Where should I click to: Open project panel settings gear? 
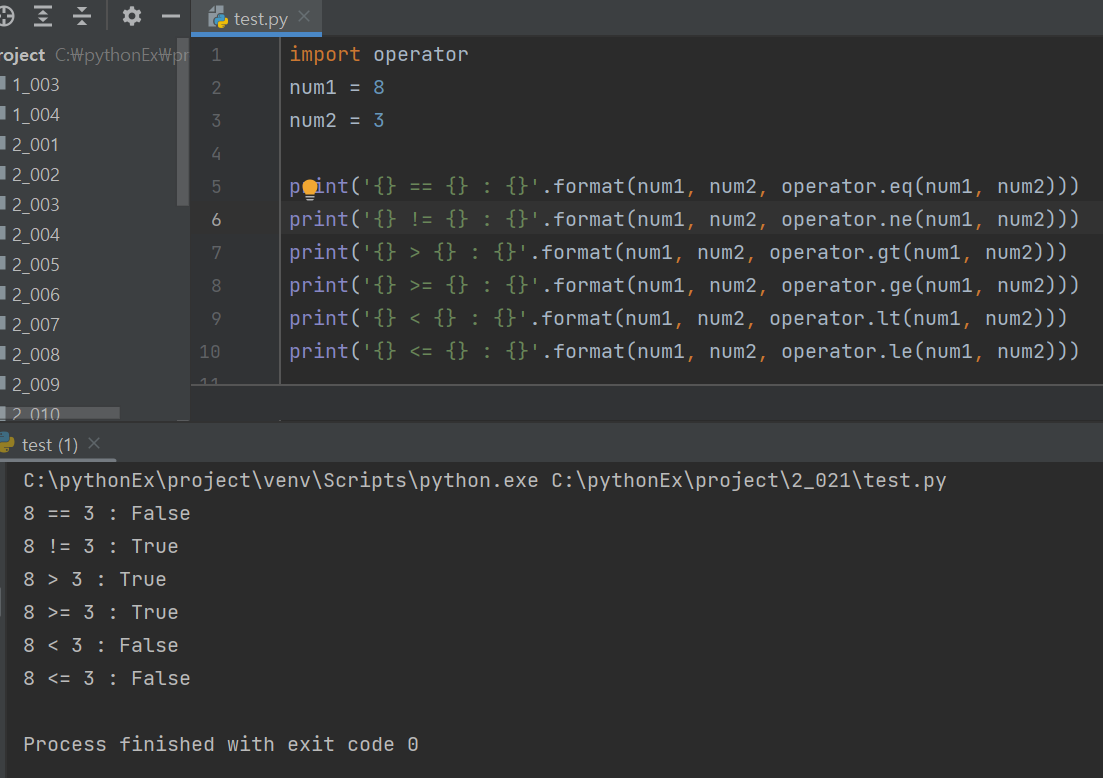pos(132,15)
